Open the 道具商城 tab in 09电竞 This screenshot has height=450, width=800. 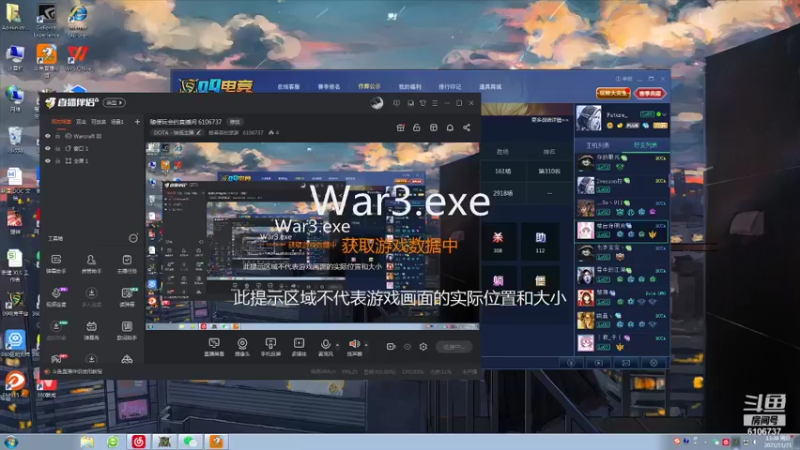[490, 87]
